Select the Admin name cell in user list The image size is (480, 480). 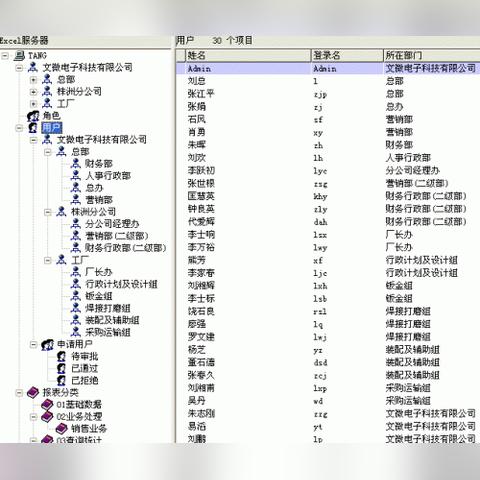pos(199,69)
